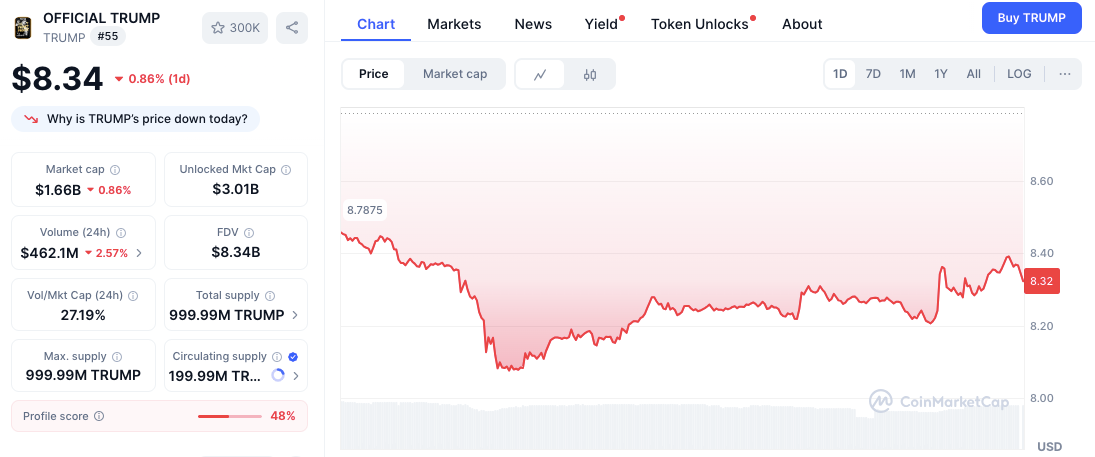The width and height of the screenshot is (1095, 457).
Task: Open the Token Unlocks tab
Action: 699,24
